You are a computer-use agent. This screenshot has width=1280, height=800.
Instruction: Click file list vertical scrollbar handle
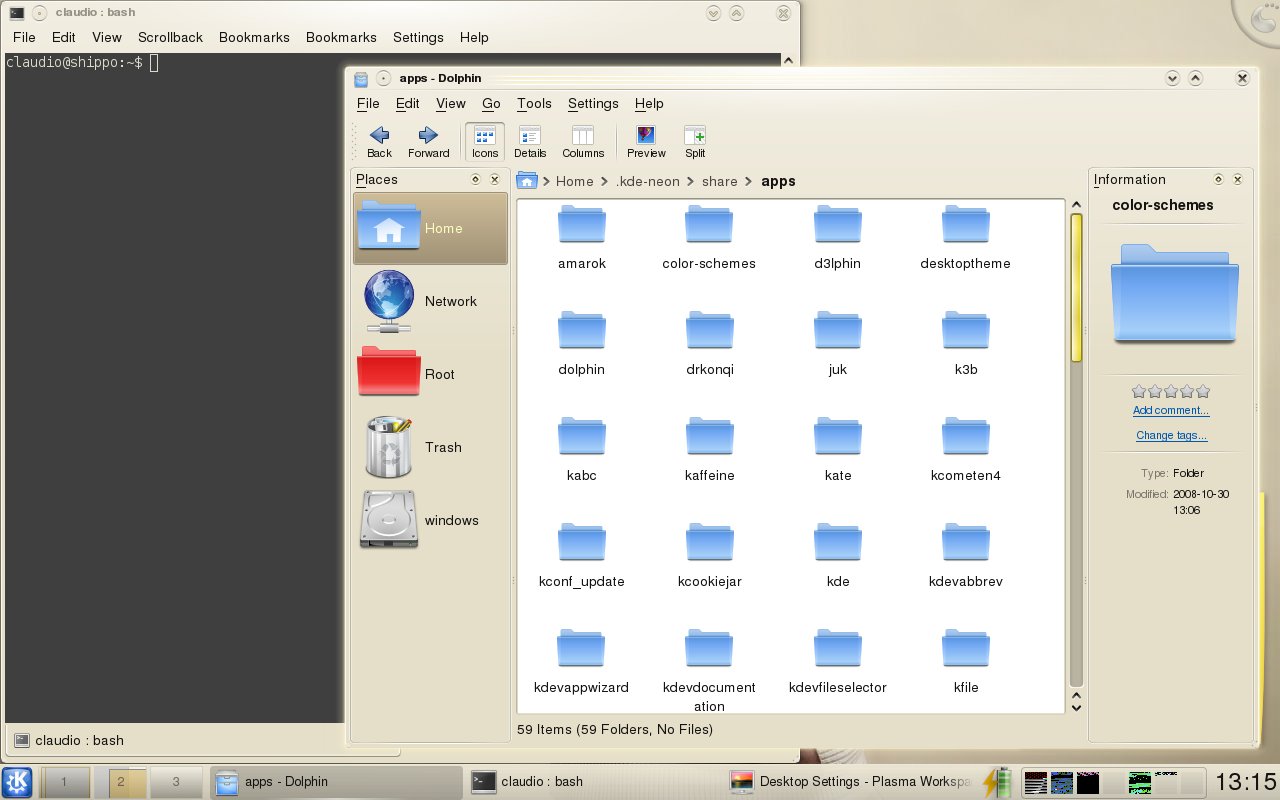(1077, 287)
